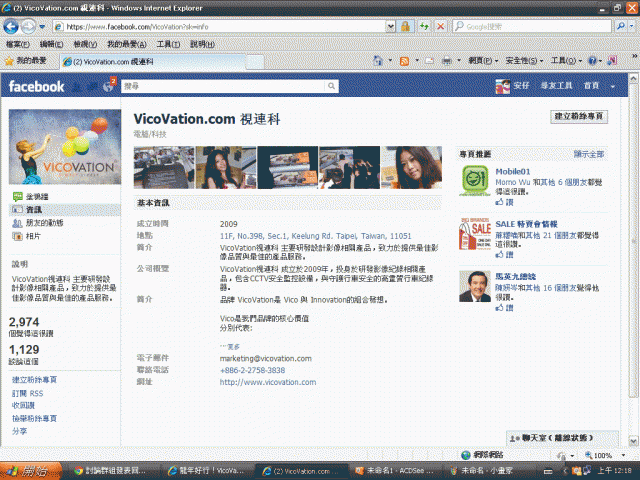Click the 建立粉絲專頁 button at top right
Image resolution: width=640 pixels, height=480 pixels.
point(579,117)
